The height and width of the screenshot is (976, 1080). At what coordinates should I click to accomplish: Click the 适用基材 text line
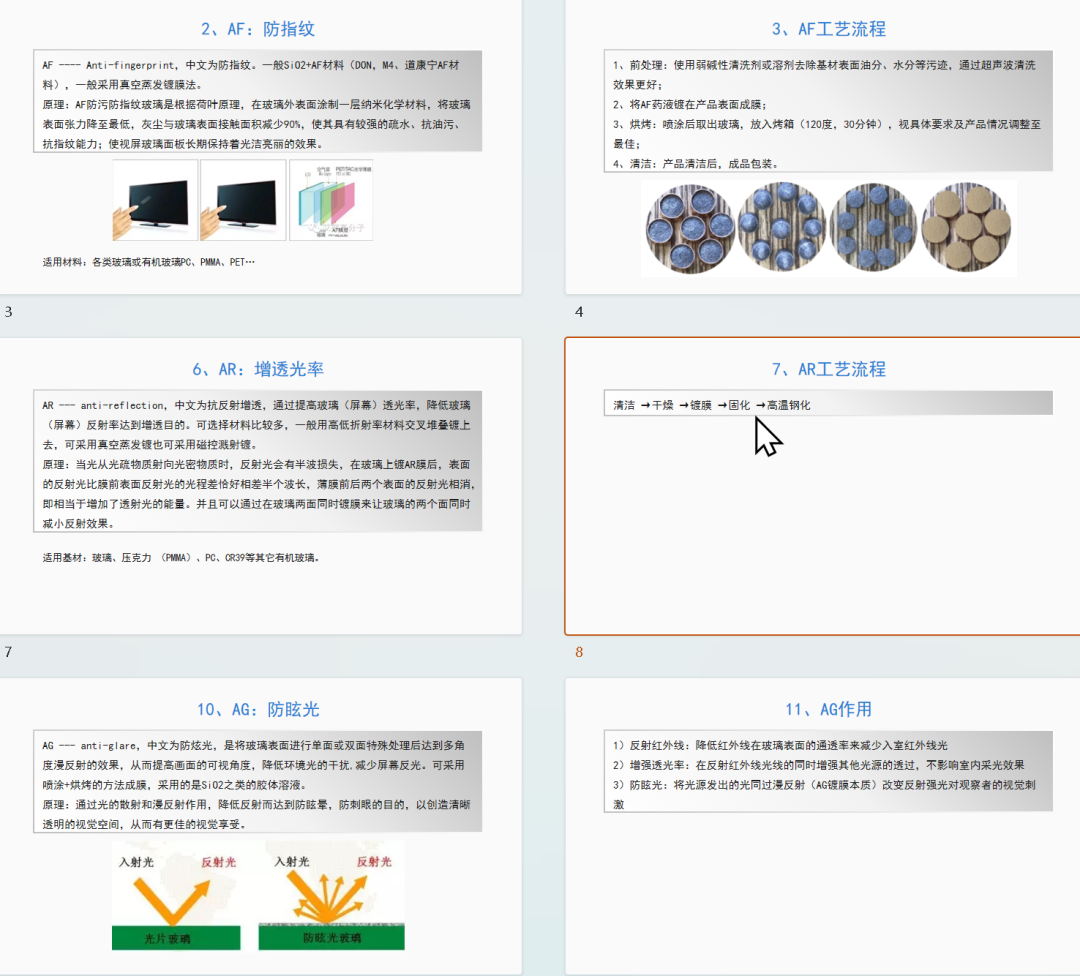180,557
